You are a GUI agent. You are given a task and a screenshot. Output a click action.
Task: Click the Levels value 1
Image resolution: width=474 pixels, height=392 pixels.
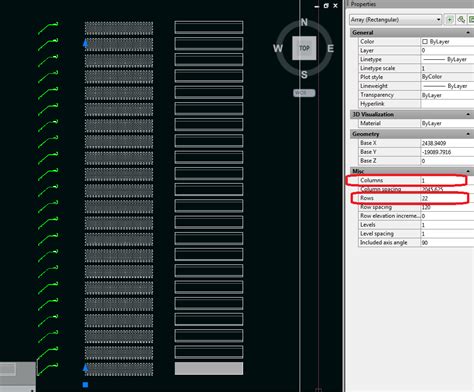[x=447, y=225]
